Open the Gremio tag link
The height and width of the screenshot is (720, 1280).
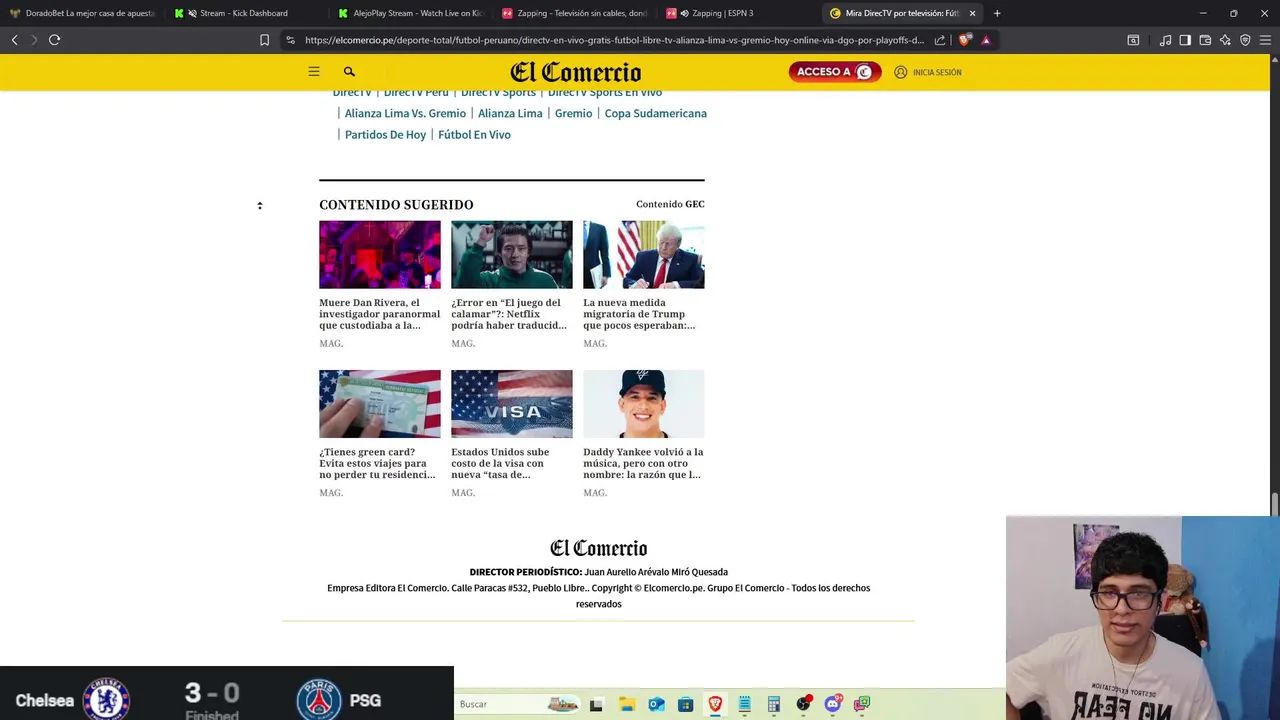point(573,113)
